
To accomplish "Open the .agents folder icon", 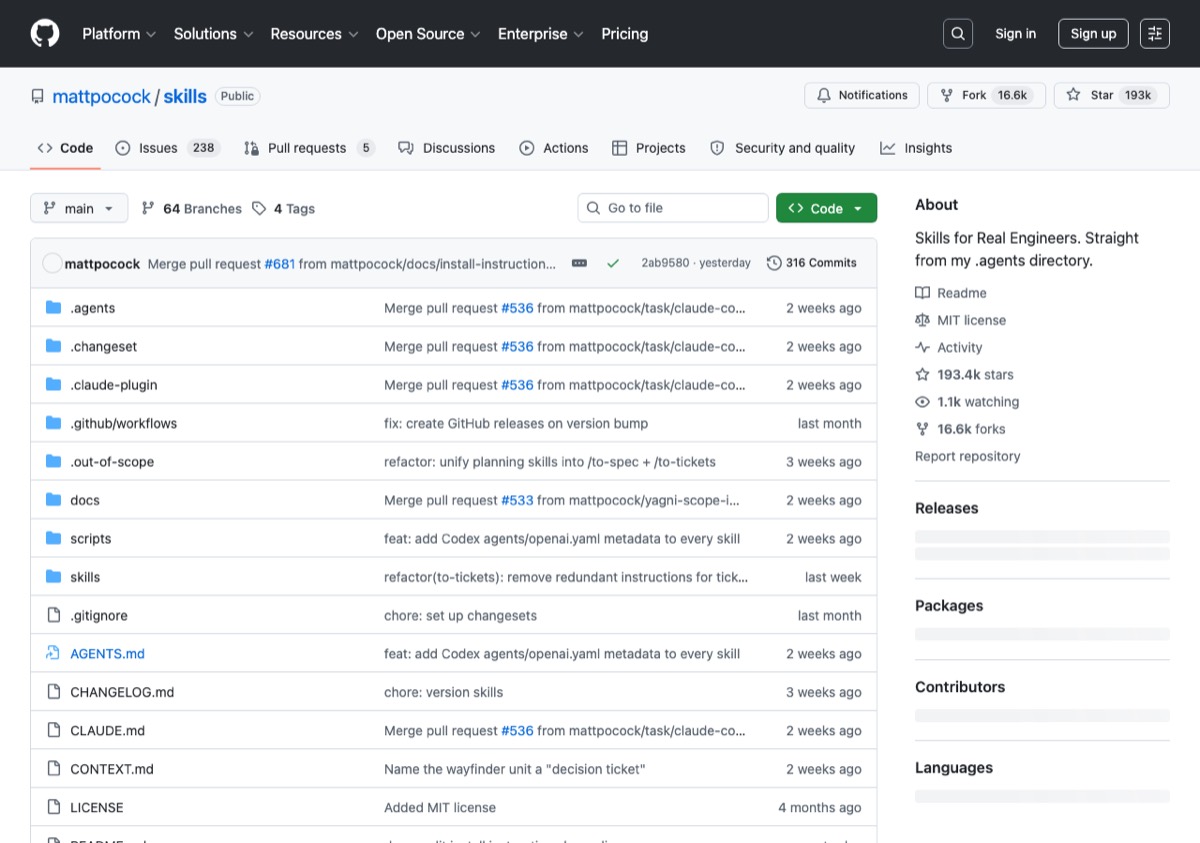I will click(54, 308).
